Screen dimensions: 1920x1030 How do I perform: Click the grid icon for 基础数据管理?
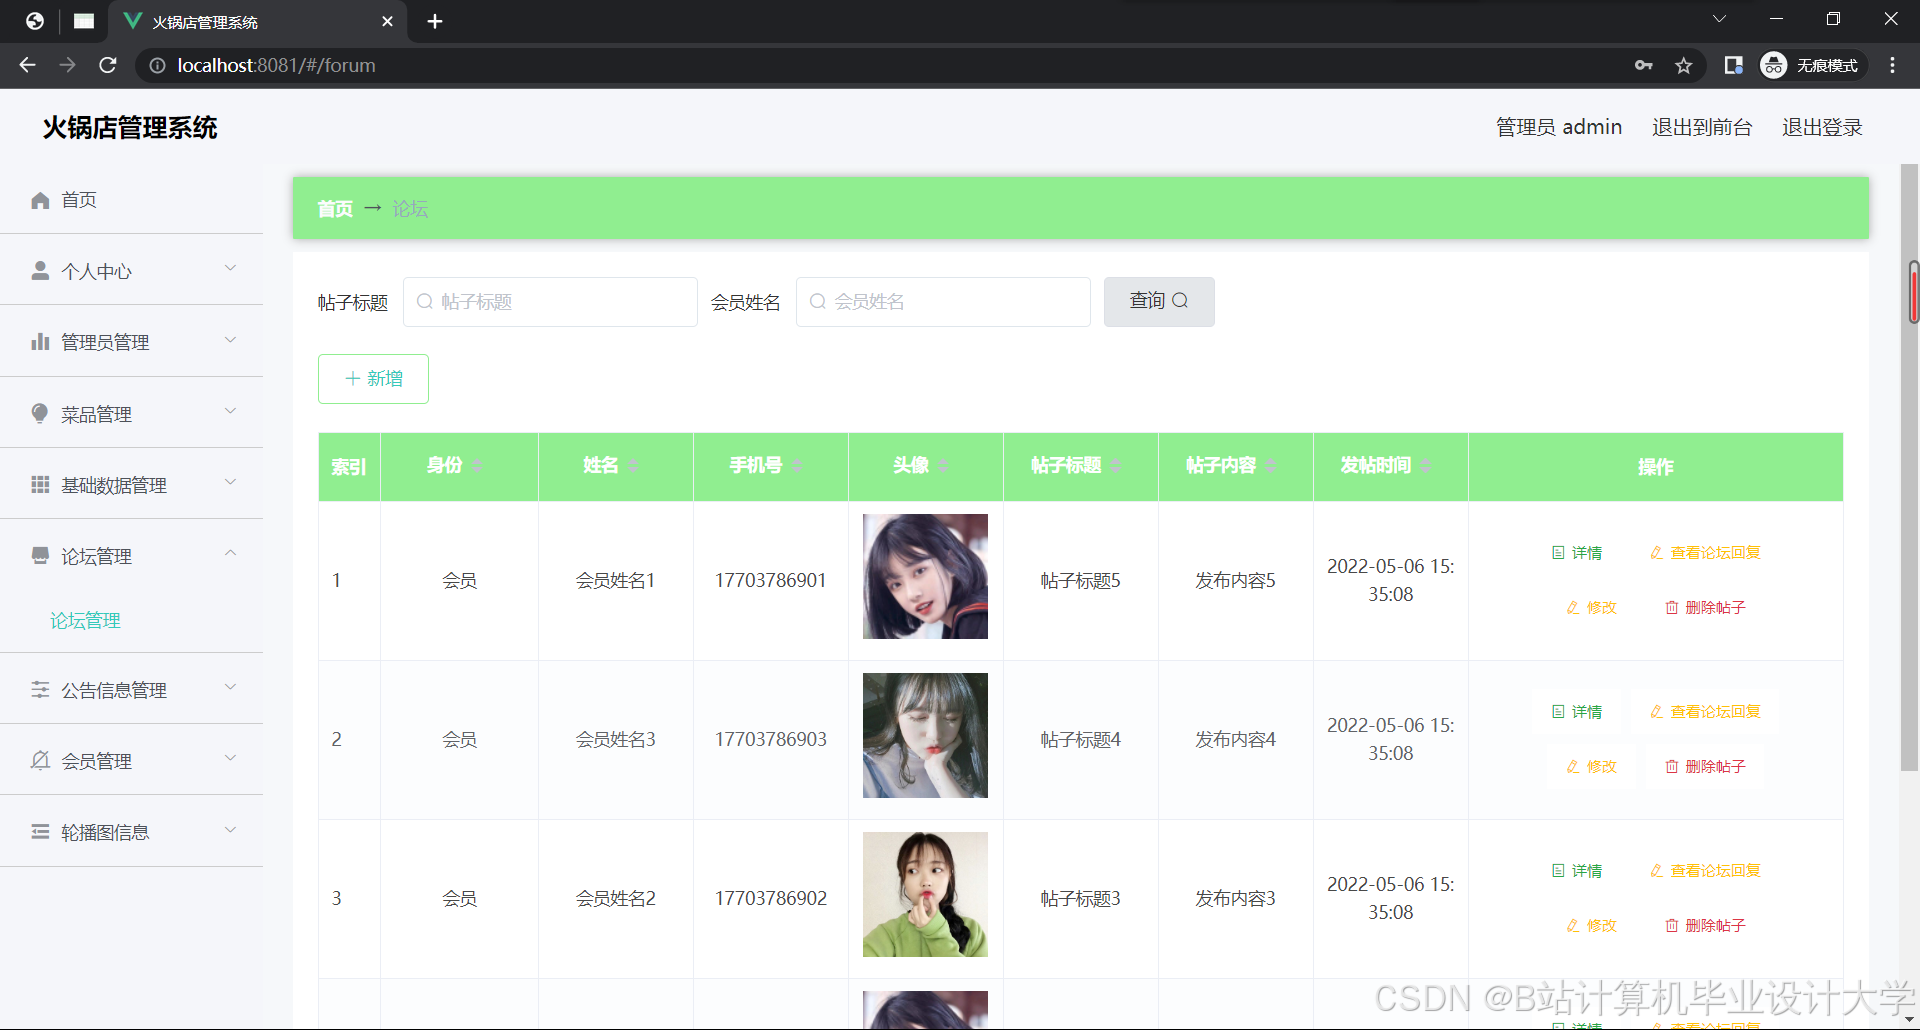pos(40,484)
